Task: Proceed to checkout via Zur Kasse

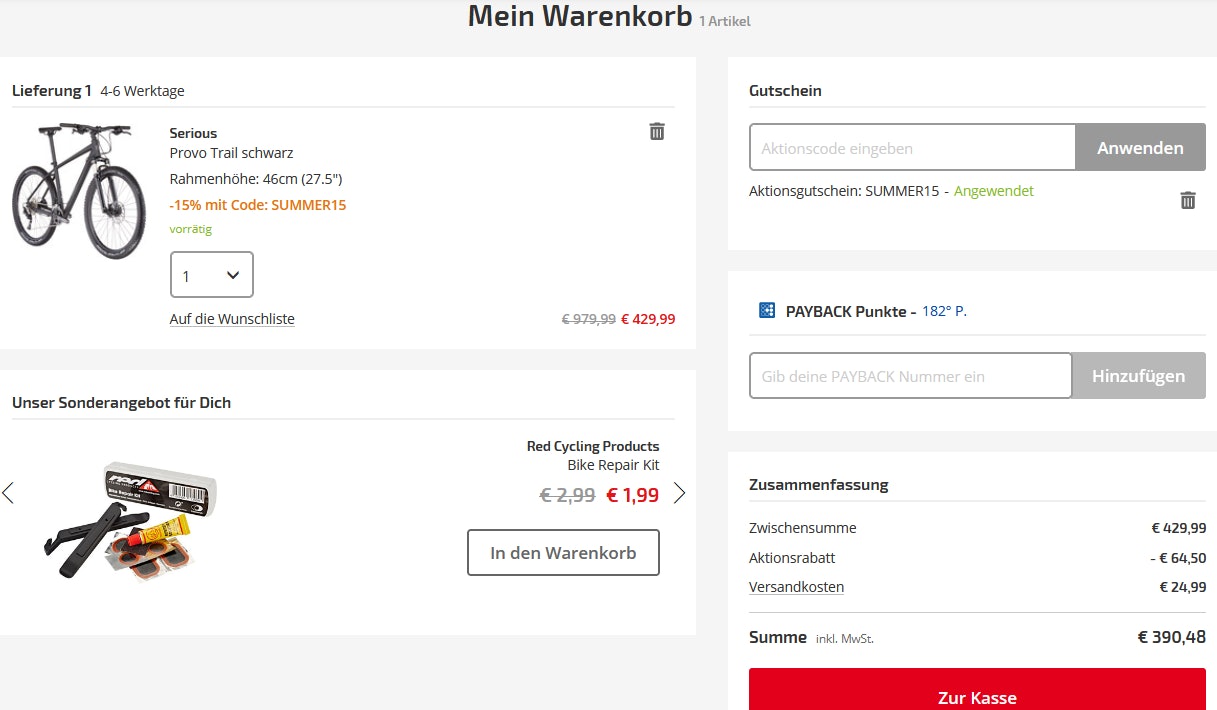Action: [x=976, y=697]
